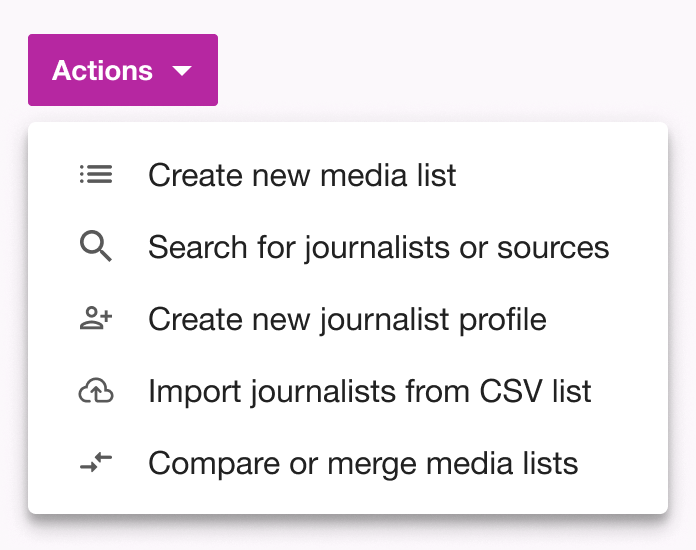The image size is (696, 550).
Task: Select Compare or merge media lists
Action: pyautogui.click(x=348, y=463)
